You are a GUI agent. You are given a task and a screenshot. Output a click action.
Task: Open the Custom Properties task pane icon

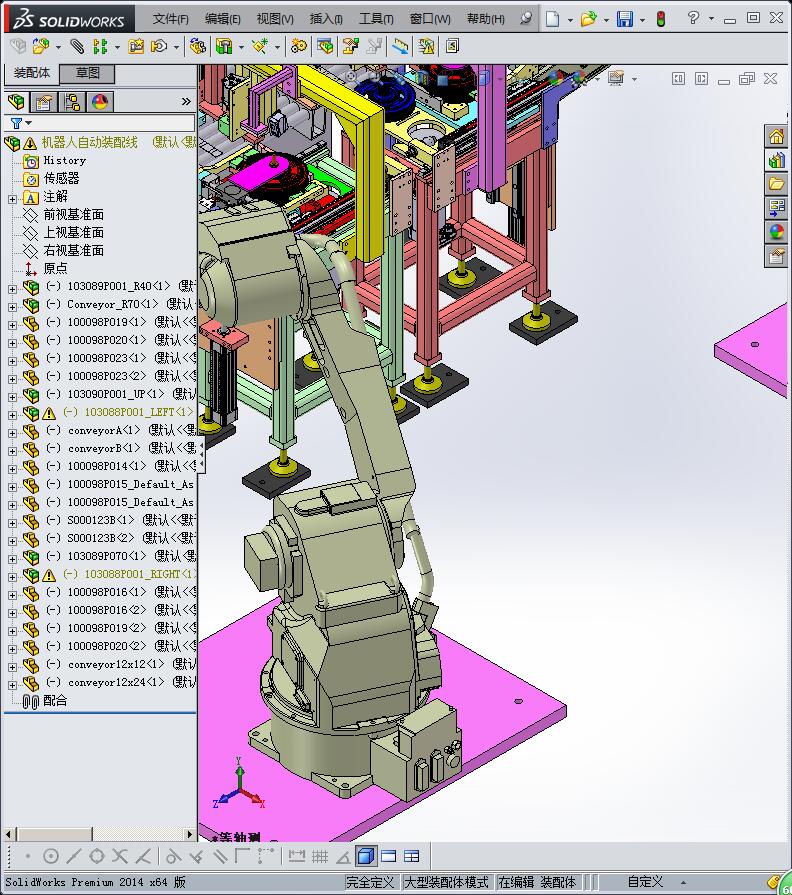click(x=776, y=256)
